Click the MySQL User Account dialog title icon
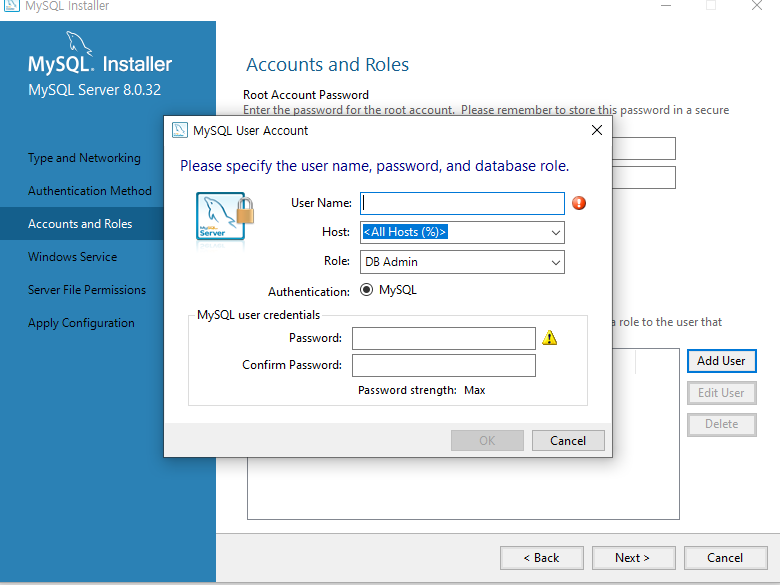Viewport: 780px width, 585px height. pos(180,130)
